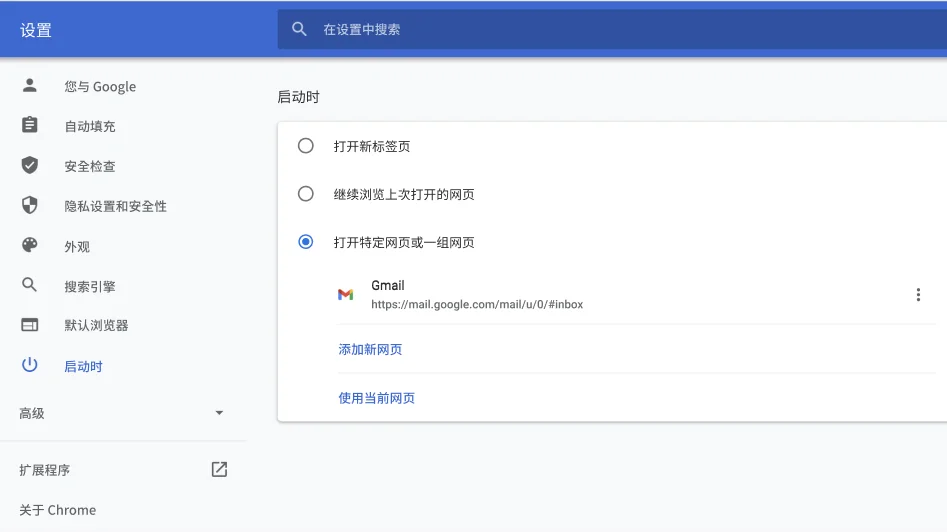Click the Gmail envelope icon

click(345, 294)
